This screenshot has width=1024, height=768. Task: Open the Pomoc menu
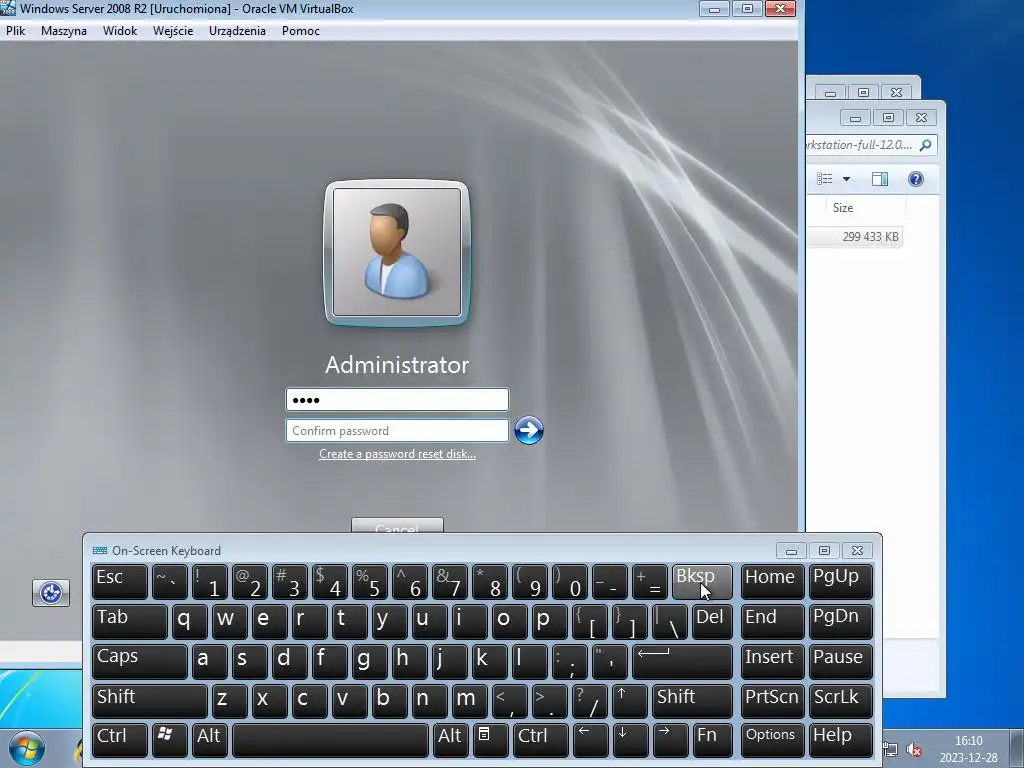pyautogui.click(x=300, y=31)
